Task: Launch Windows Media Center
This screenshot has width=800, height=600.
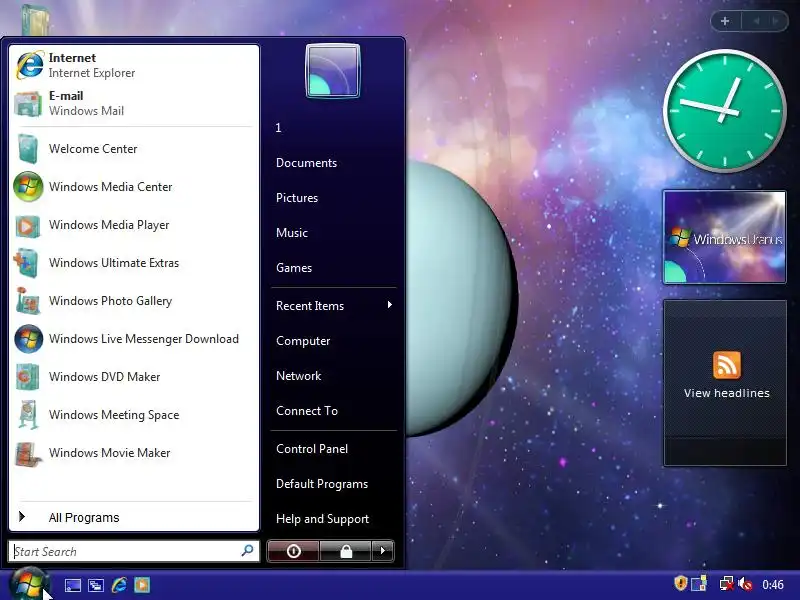Action: point(134,187)
